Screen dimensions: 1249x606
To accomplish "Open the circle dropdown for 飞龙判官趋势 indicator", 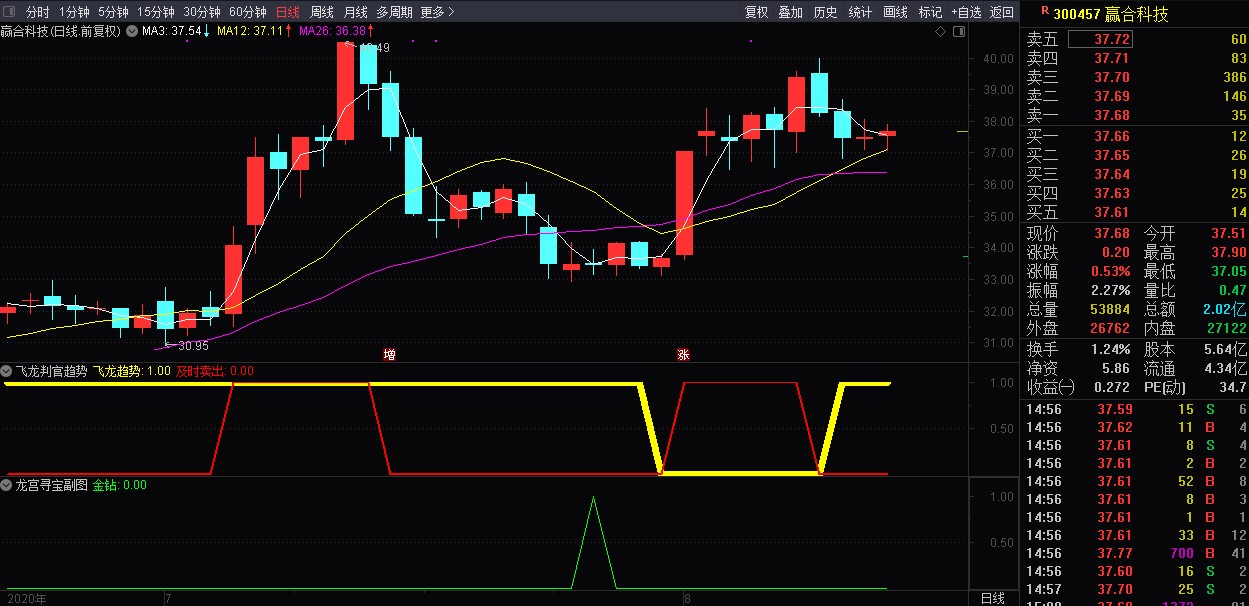I will click(x=7, y=371).
